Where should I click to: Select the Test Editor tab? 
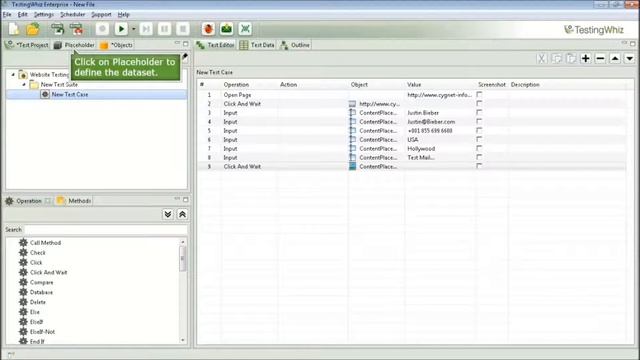pyautogui.click(x=215, y=45)
